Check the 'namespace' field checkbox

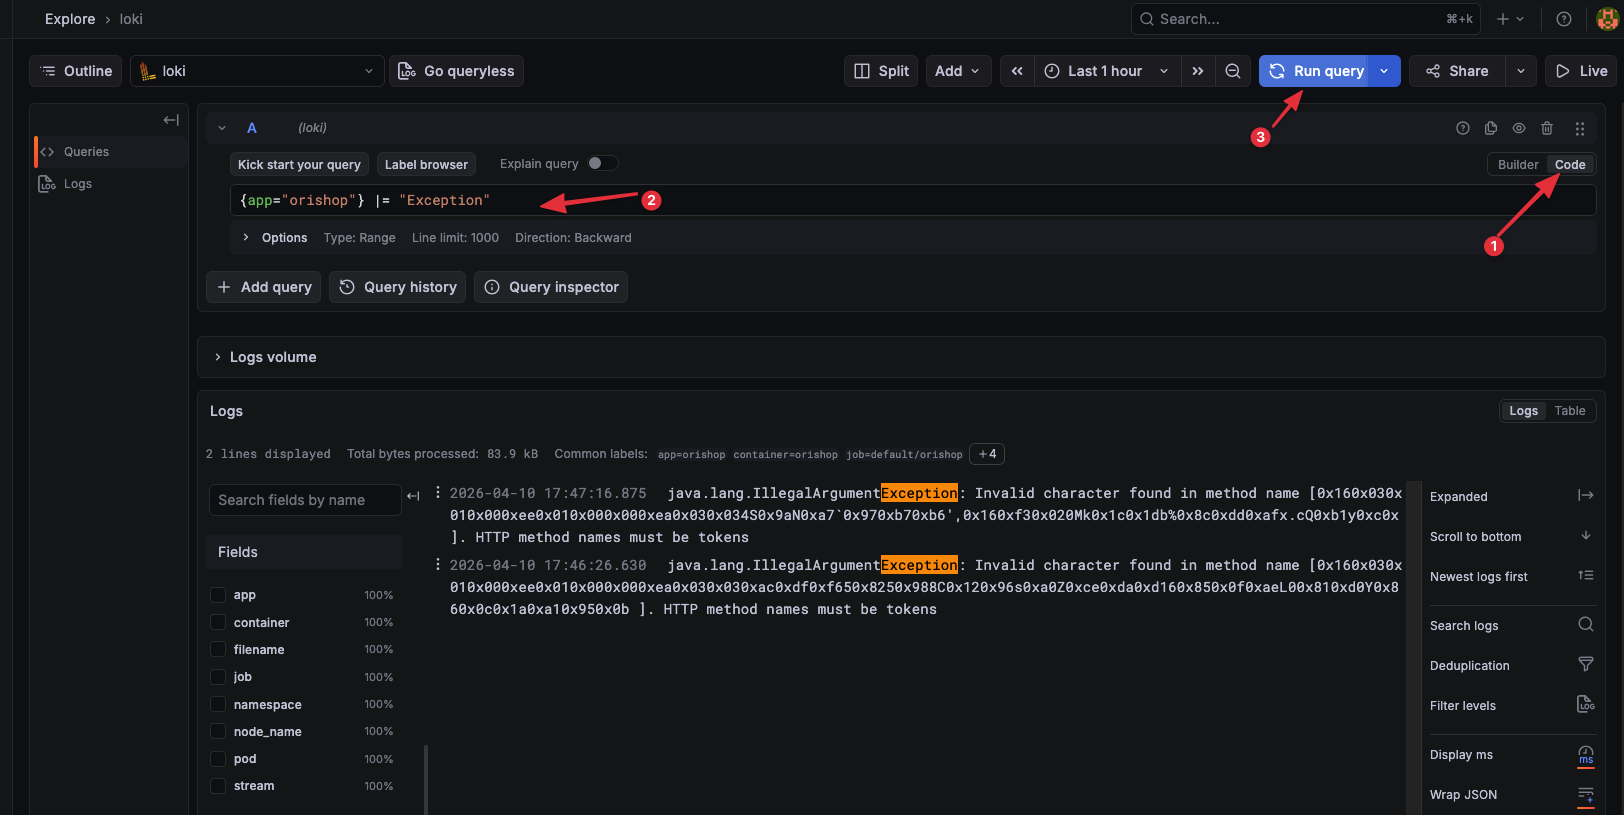click(x=218, y=705)
